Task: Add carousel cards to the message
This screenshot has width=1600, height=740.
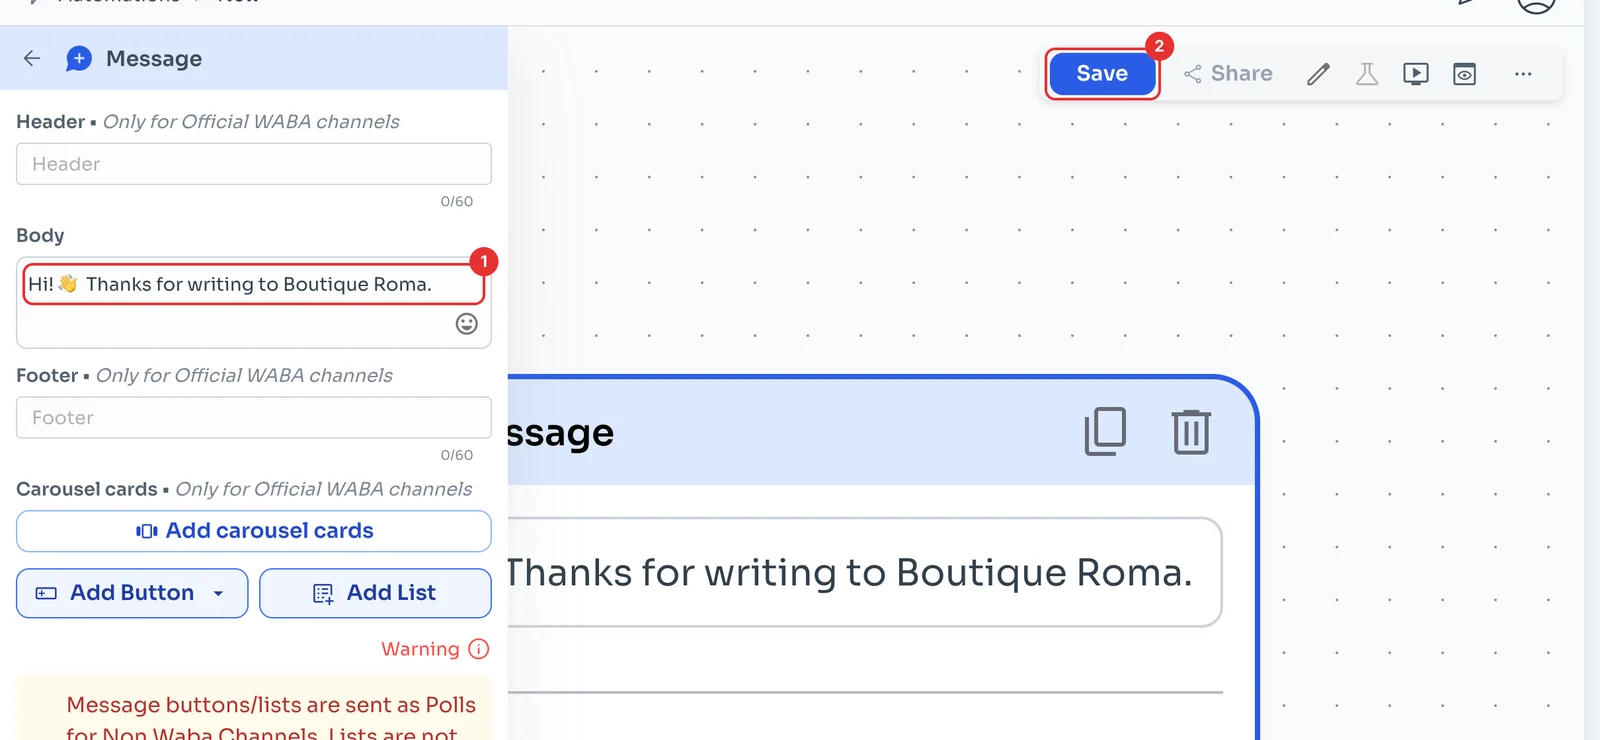Action: (254, 531)
